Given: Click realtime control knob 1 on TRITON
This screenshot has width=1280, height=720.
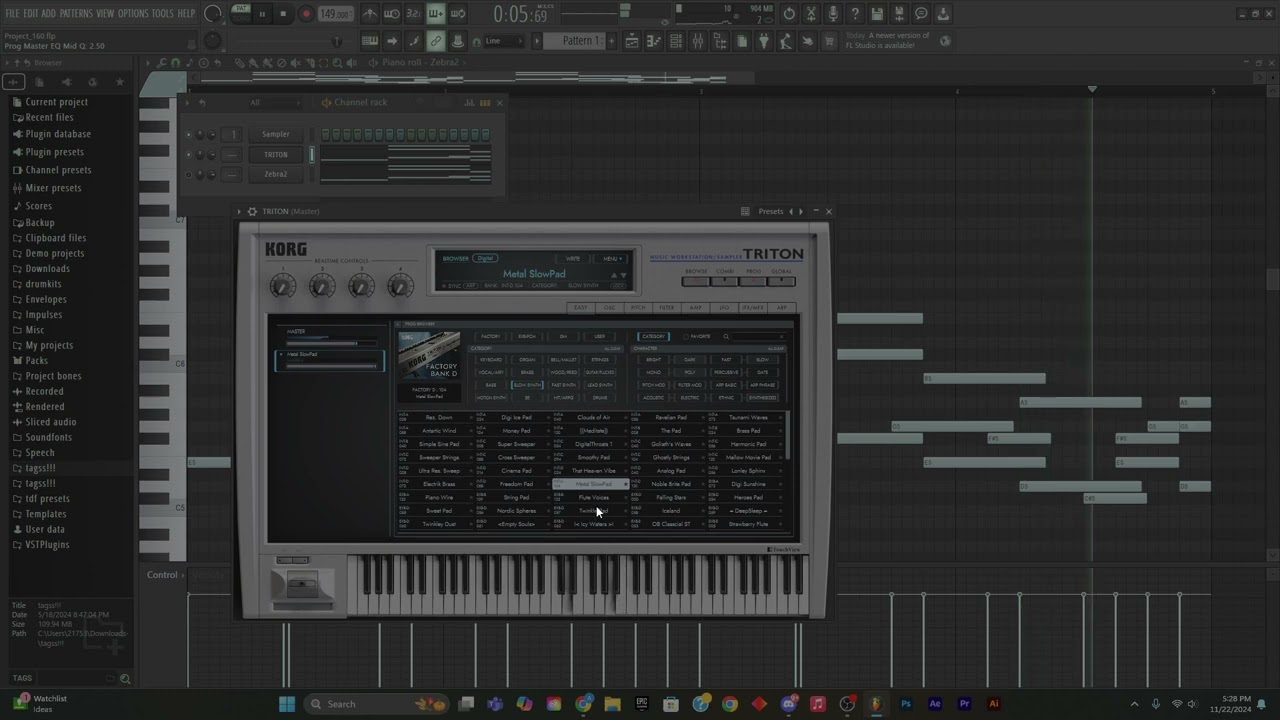Looking at the screenshot, I should (x=283, y=287).
